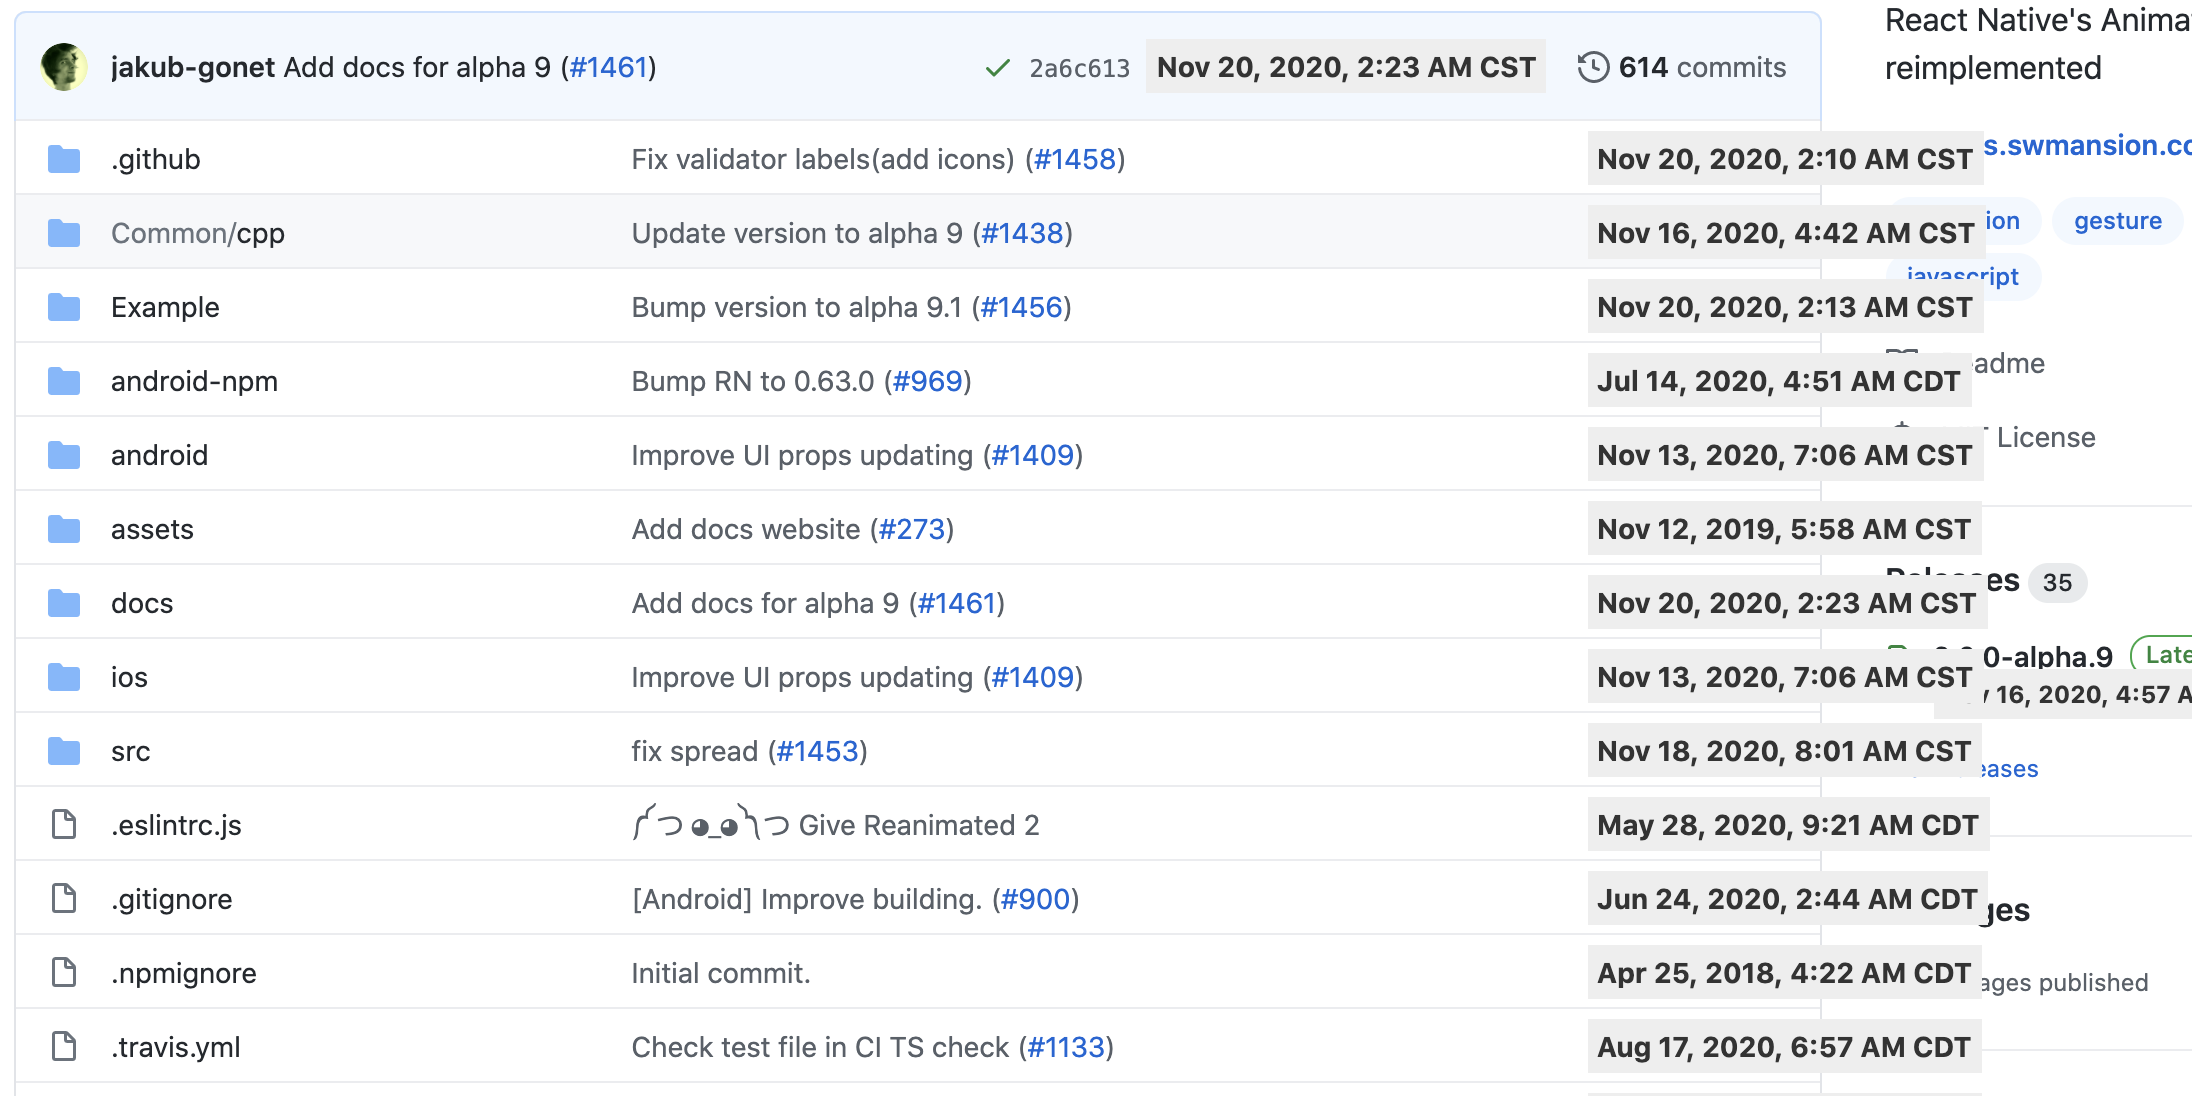Open pull request #1461 in docs row

(957, 603)
